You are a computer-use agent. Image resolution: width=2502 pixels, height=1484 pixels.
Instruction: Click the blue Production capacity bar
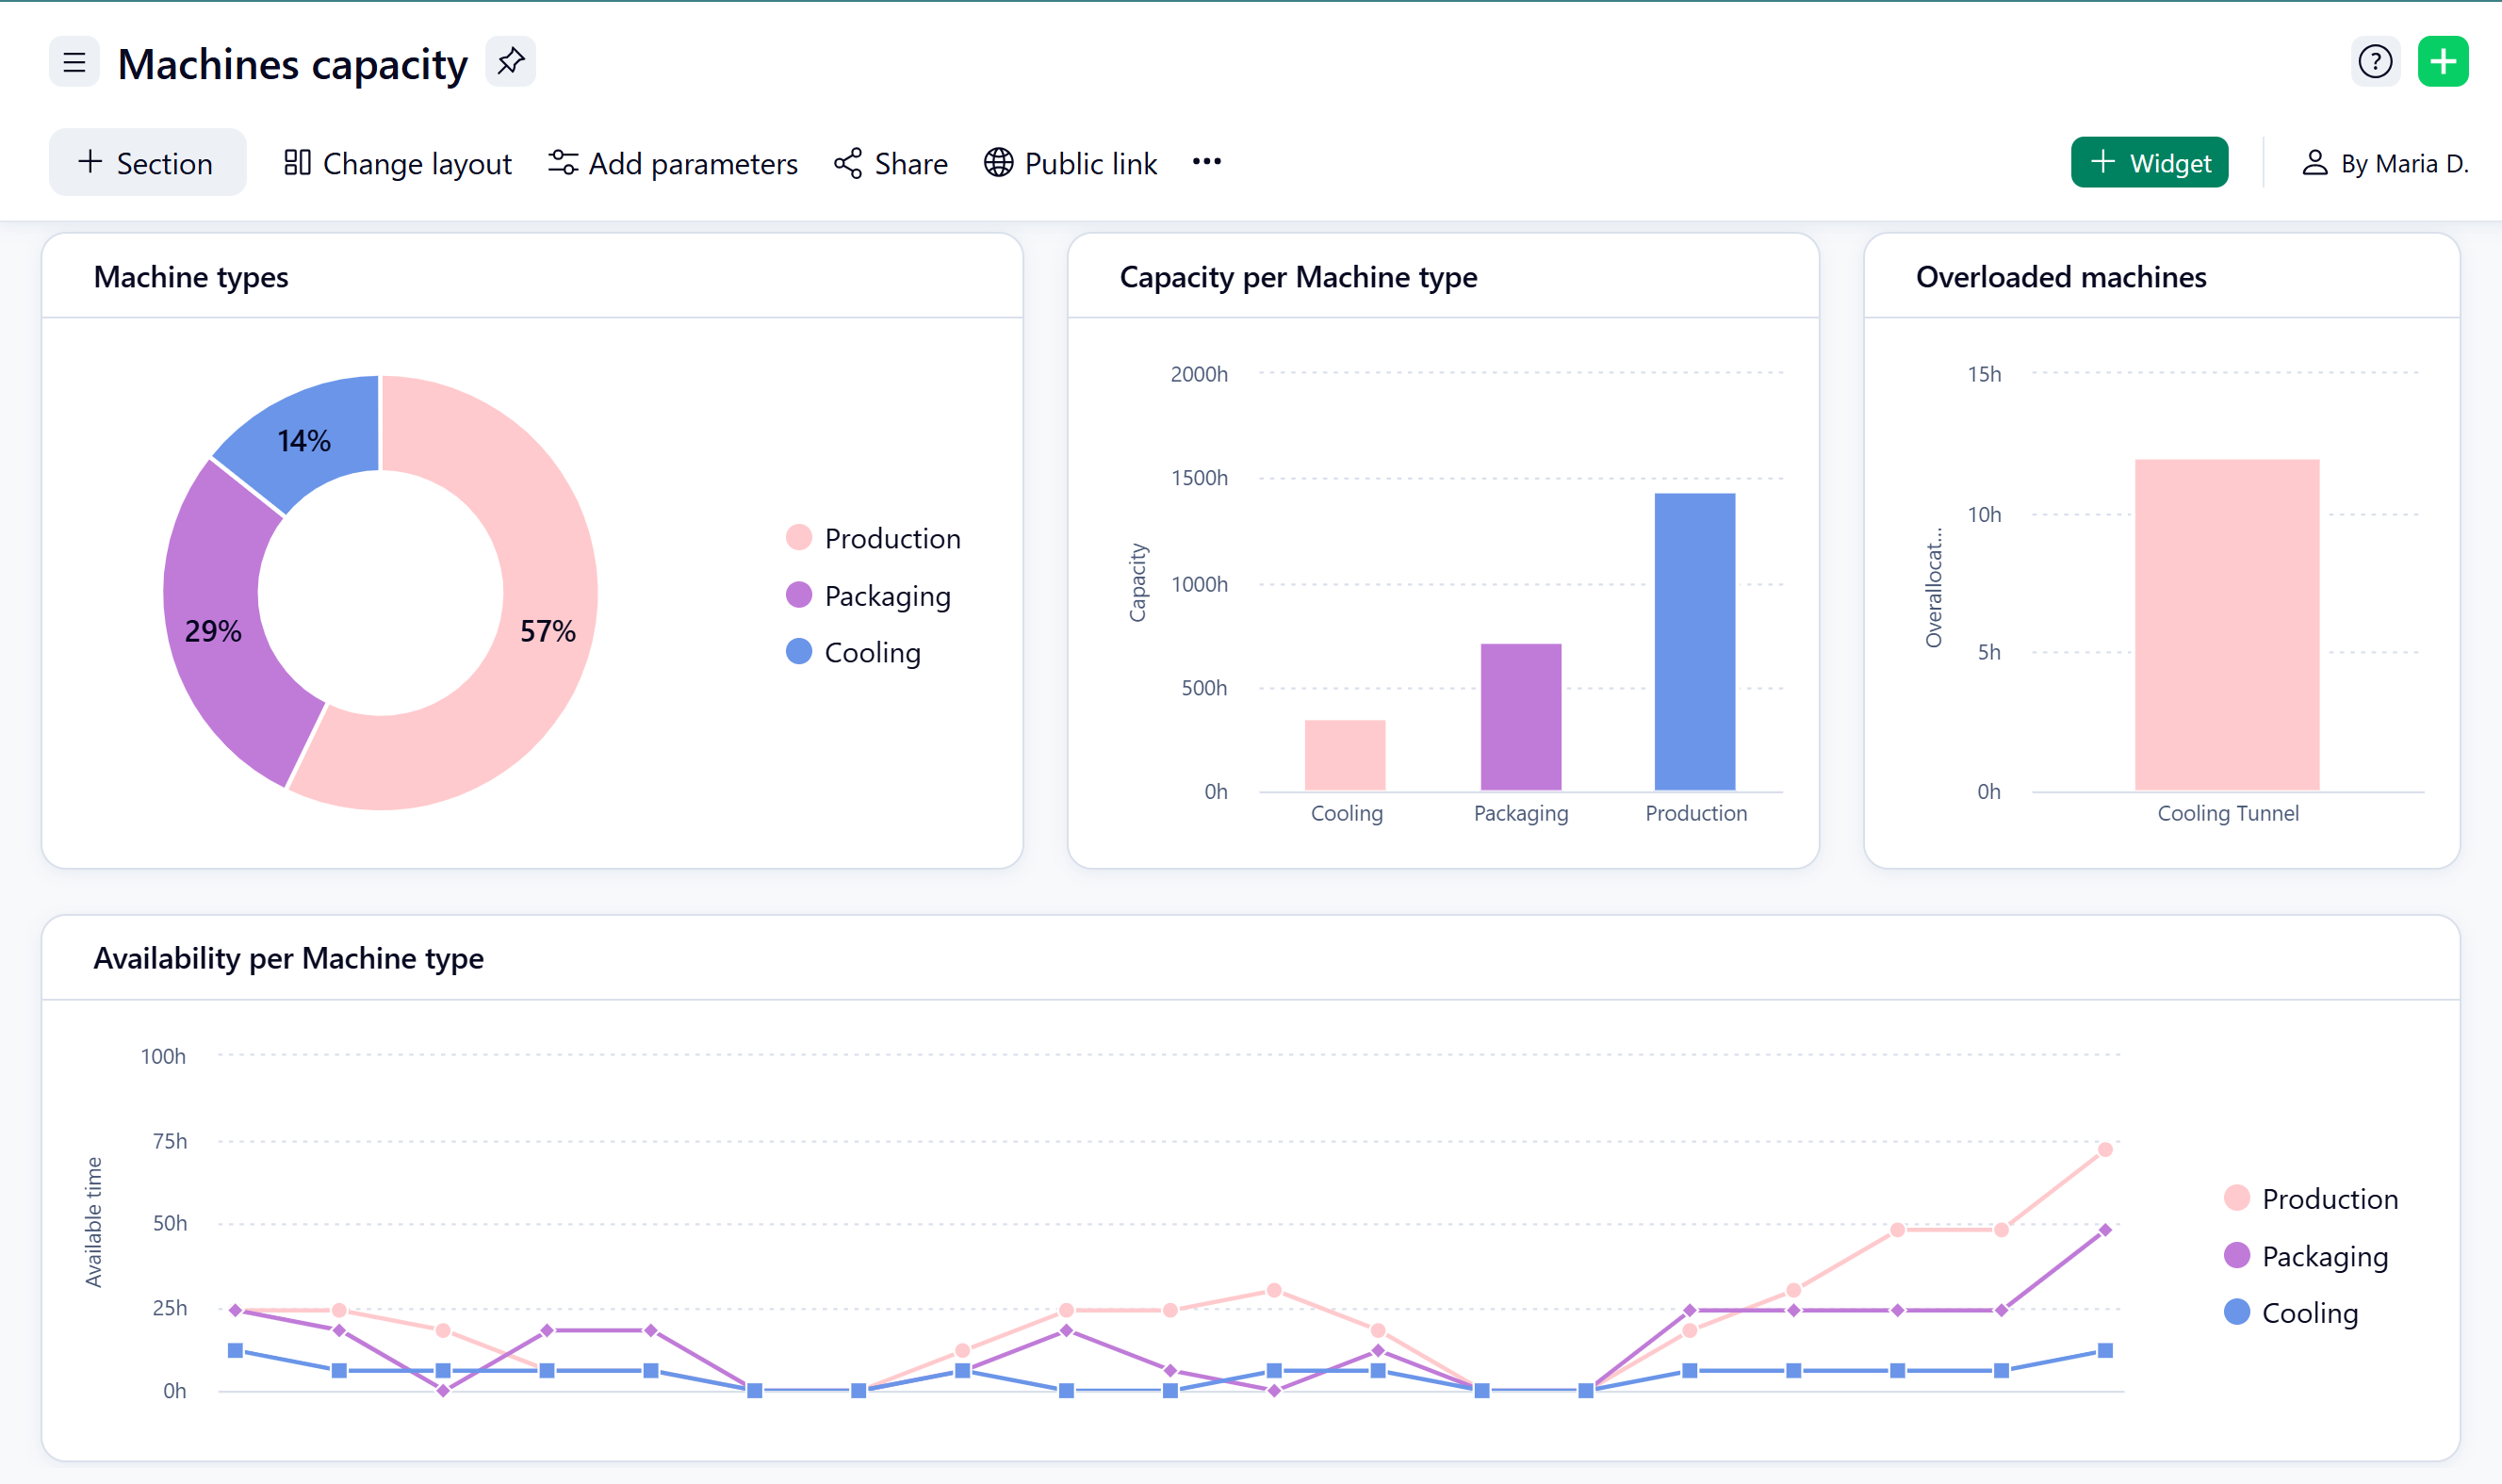(x=1694, y=641)
